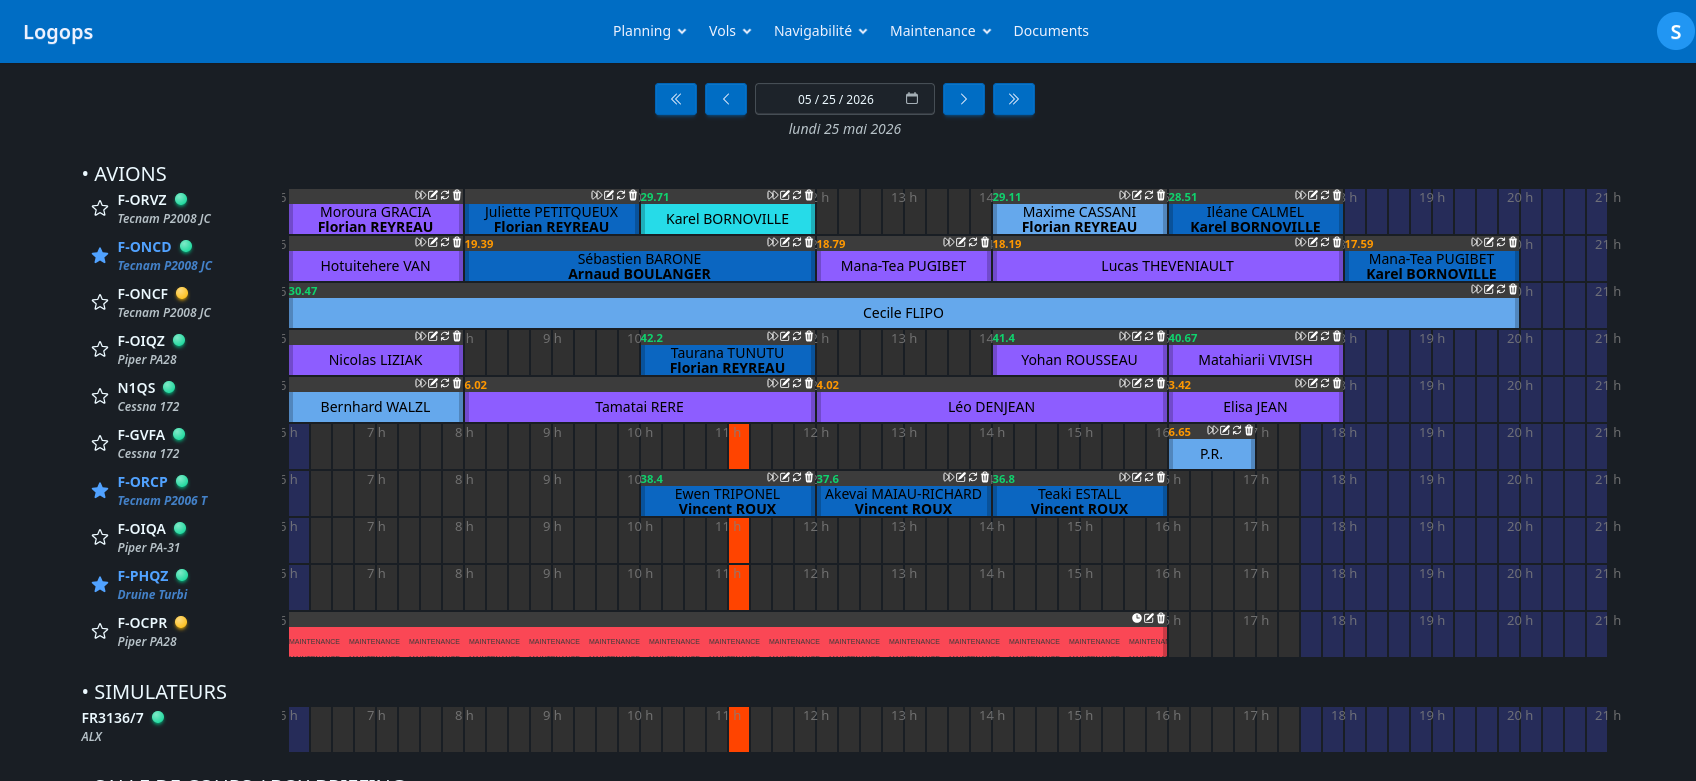Toggle favorite star for F-OIQZ
Viewport: 1696px width, 781px height.
click(100, 349)
